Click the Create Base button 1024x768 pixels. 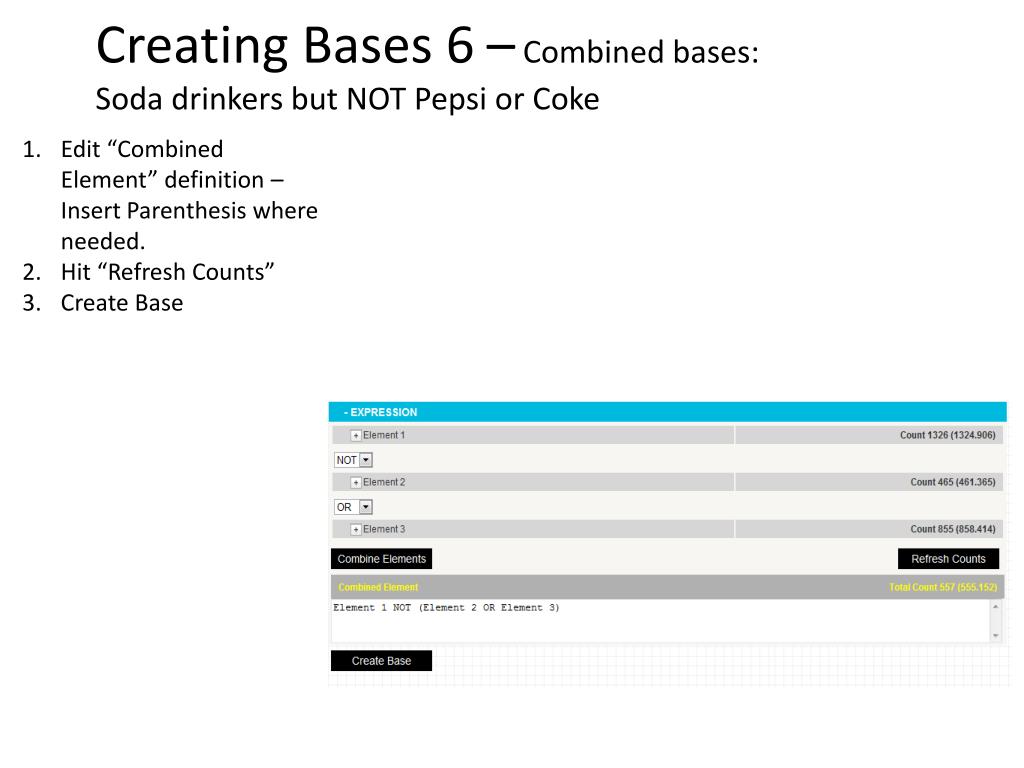pos(381,661)
